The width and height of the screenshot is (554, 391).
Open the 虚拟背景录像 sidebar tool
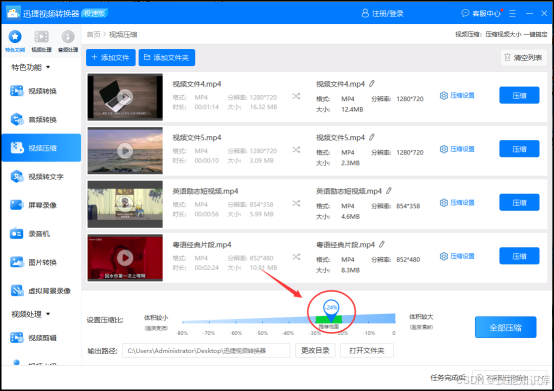(x=41, y=291)
